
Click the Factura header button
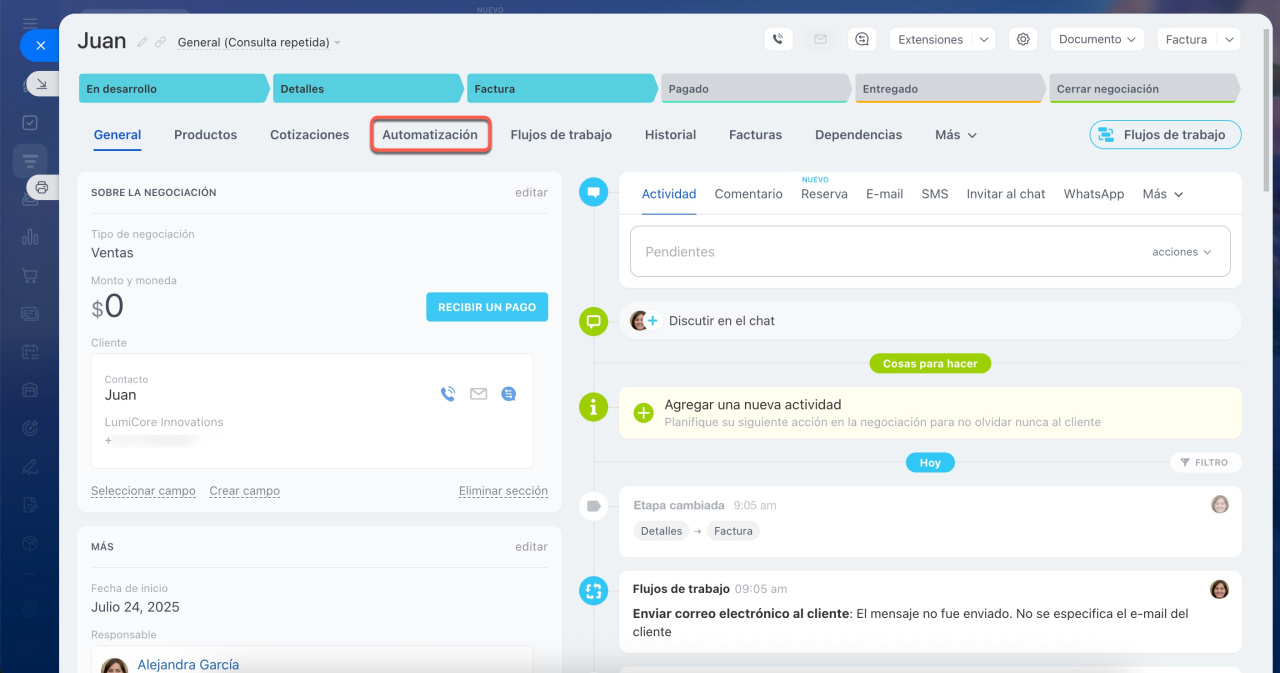point(1186,39)
